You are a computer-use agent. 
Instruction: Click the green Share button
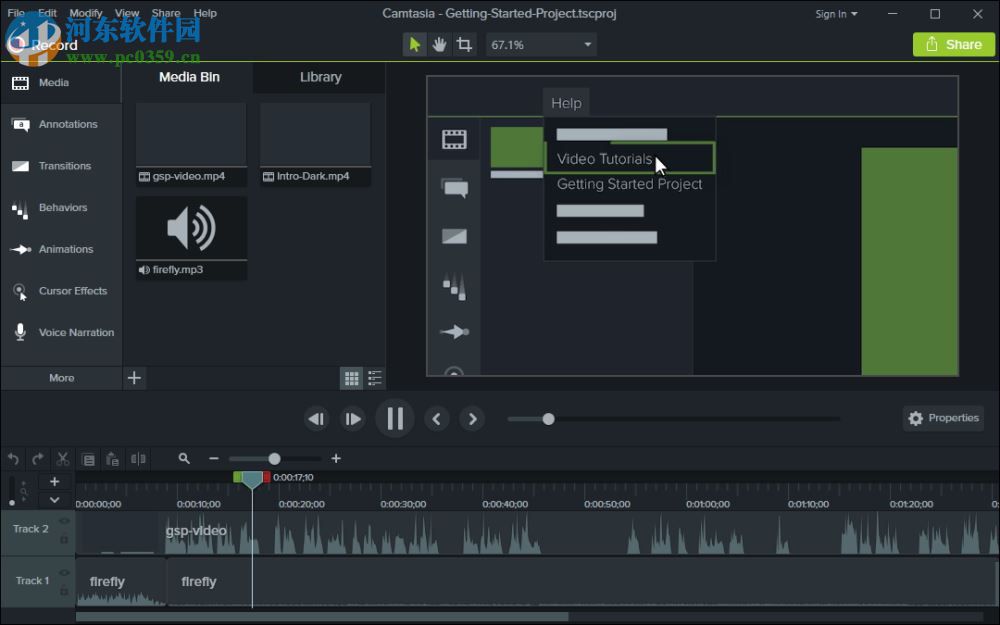pyautogui.click(x=953, y=44)
